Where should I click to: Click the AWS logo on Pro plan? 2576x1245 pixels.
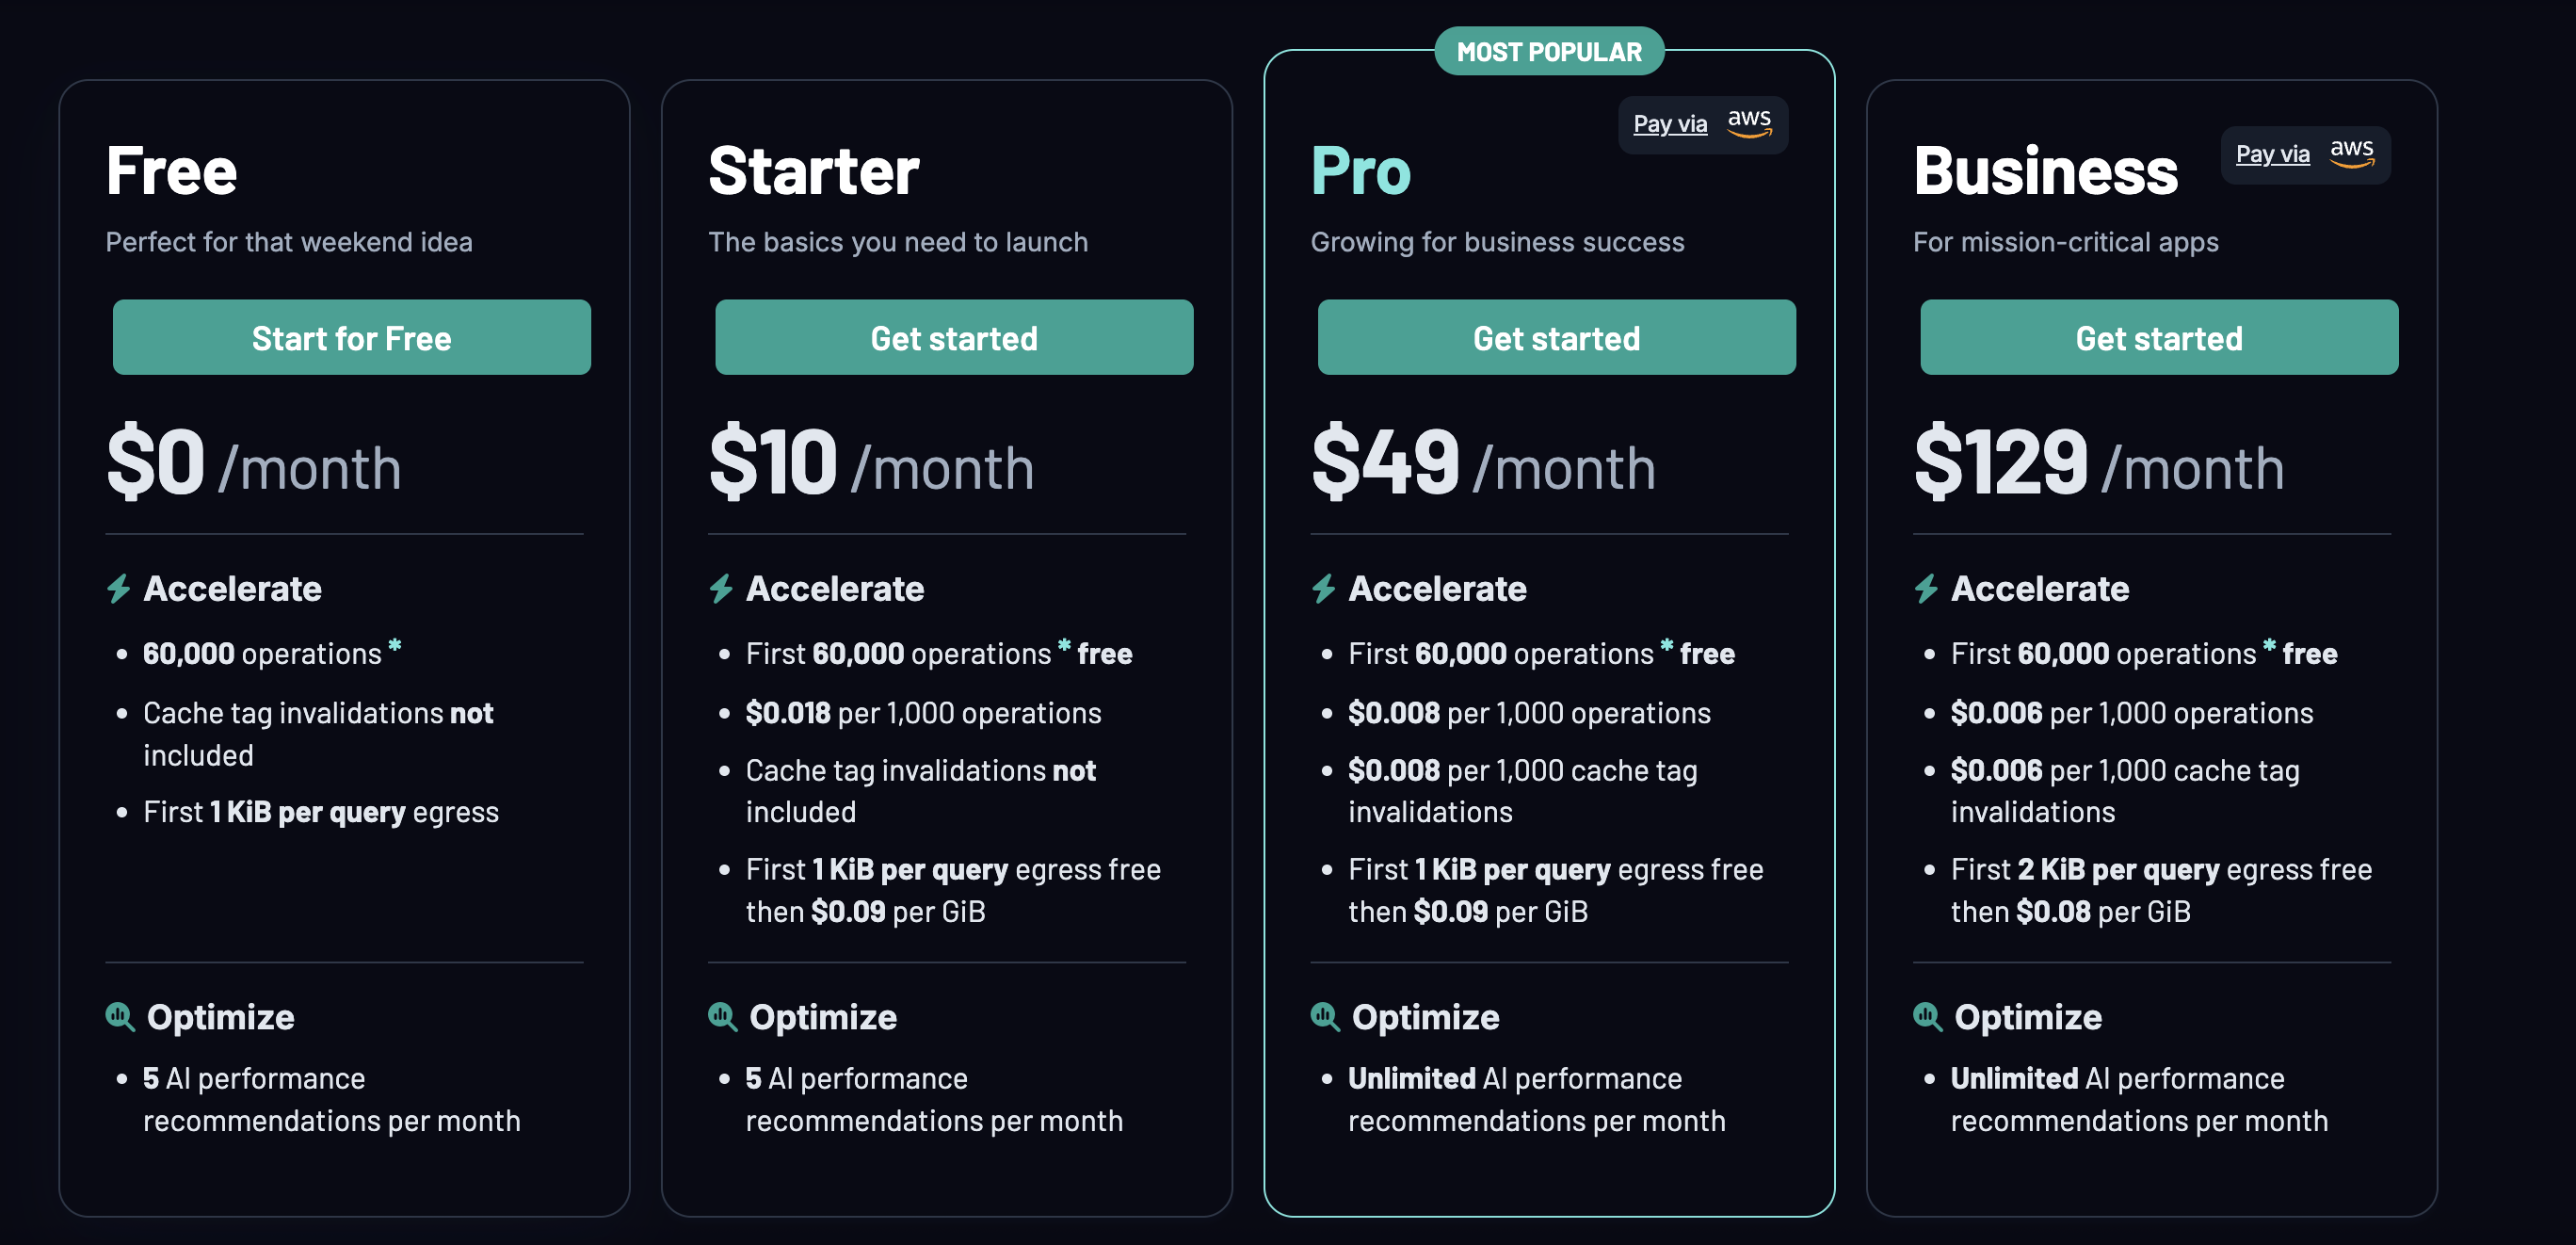coord(1750,123)
